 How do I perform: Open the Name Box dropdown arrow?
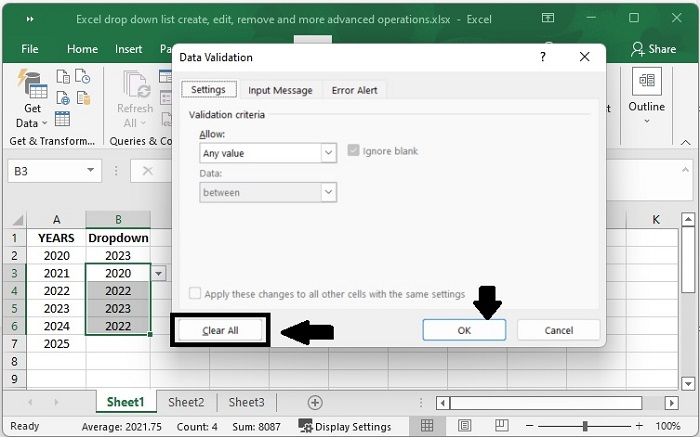tap(91, 170)
